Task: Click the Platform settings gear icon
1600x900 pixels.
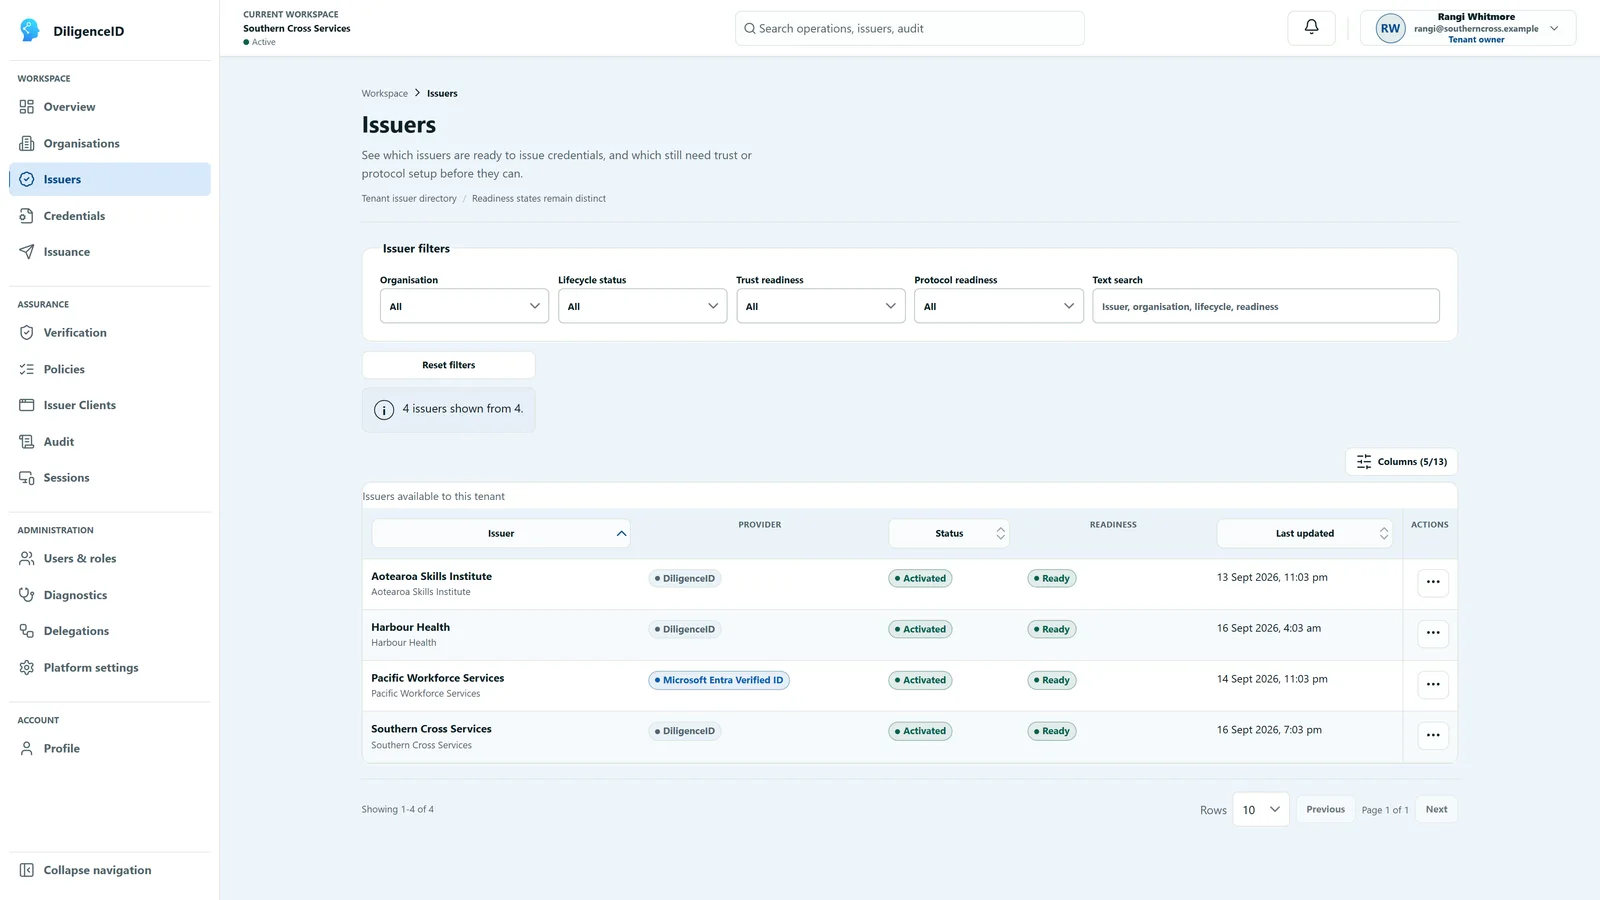Action: click(27, 667)
